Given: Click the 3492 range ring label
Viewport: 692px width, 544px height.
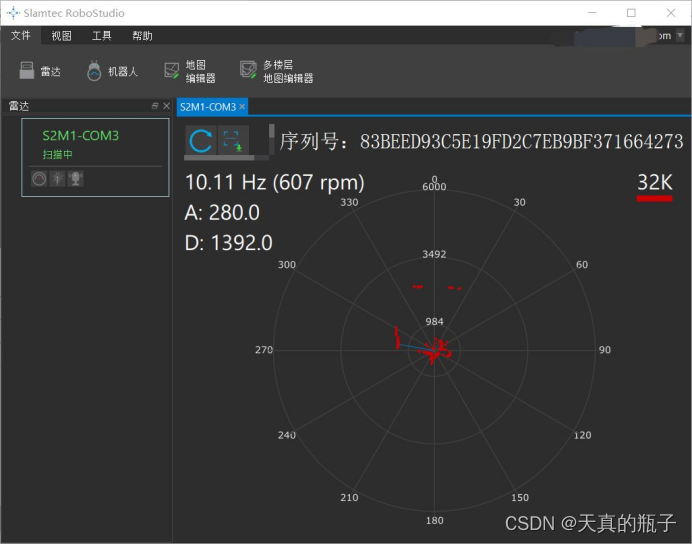Looking at the screenshot, I should point(434,254).
